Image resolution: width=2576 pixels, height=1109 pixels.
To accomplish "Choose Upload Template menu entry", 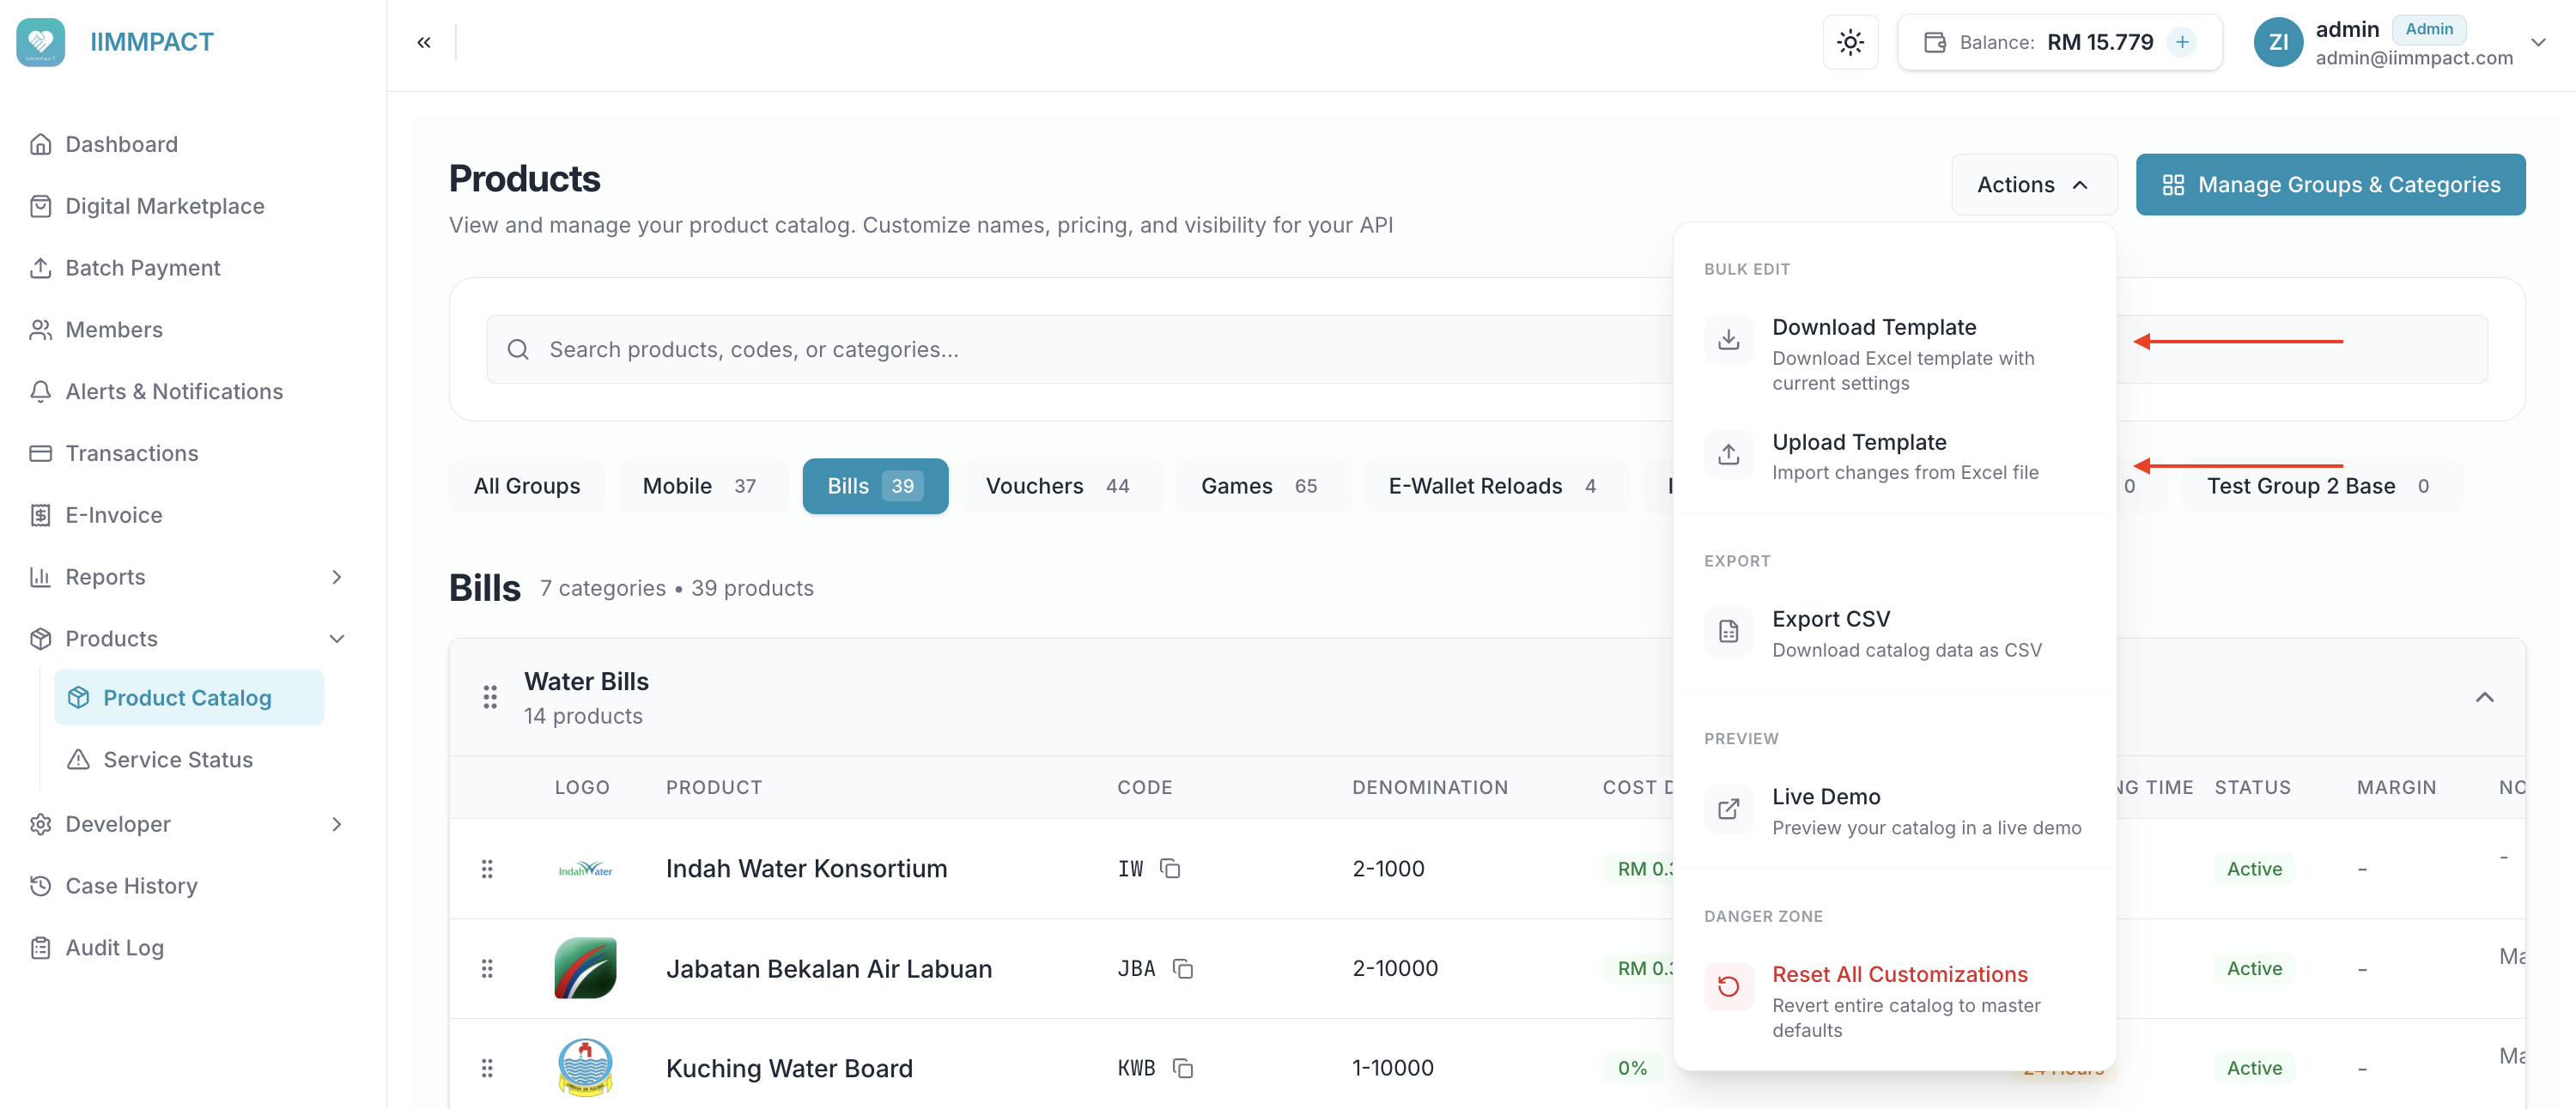I will 1894,456.
